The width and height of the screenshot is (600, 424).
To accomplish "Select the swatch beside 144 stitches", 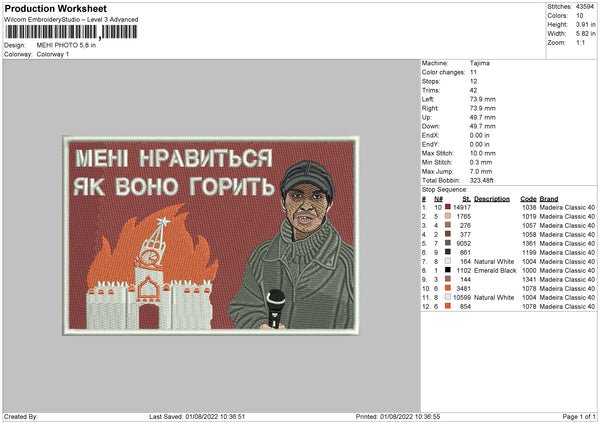I will click(448, 279).
